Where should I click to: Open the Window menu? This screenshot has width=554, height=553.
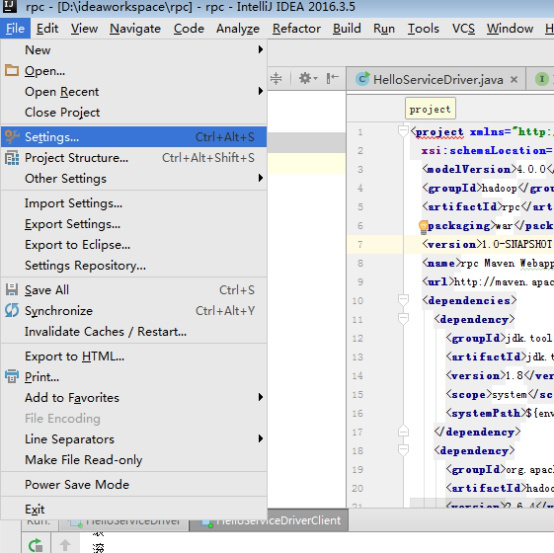coord(510,28)
